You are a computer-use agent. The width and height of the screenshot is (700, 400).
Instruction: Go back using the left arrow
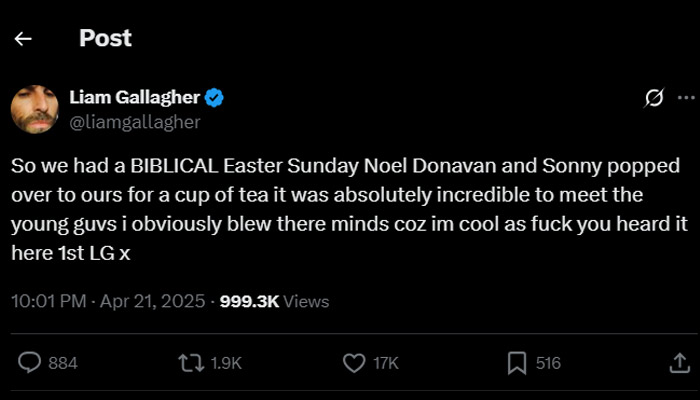23,39
